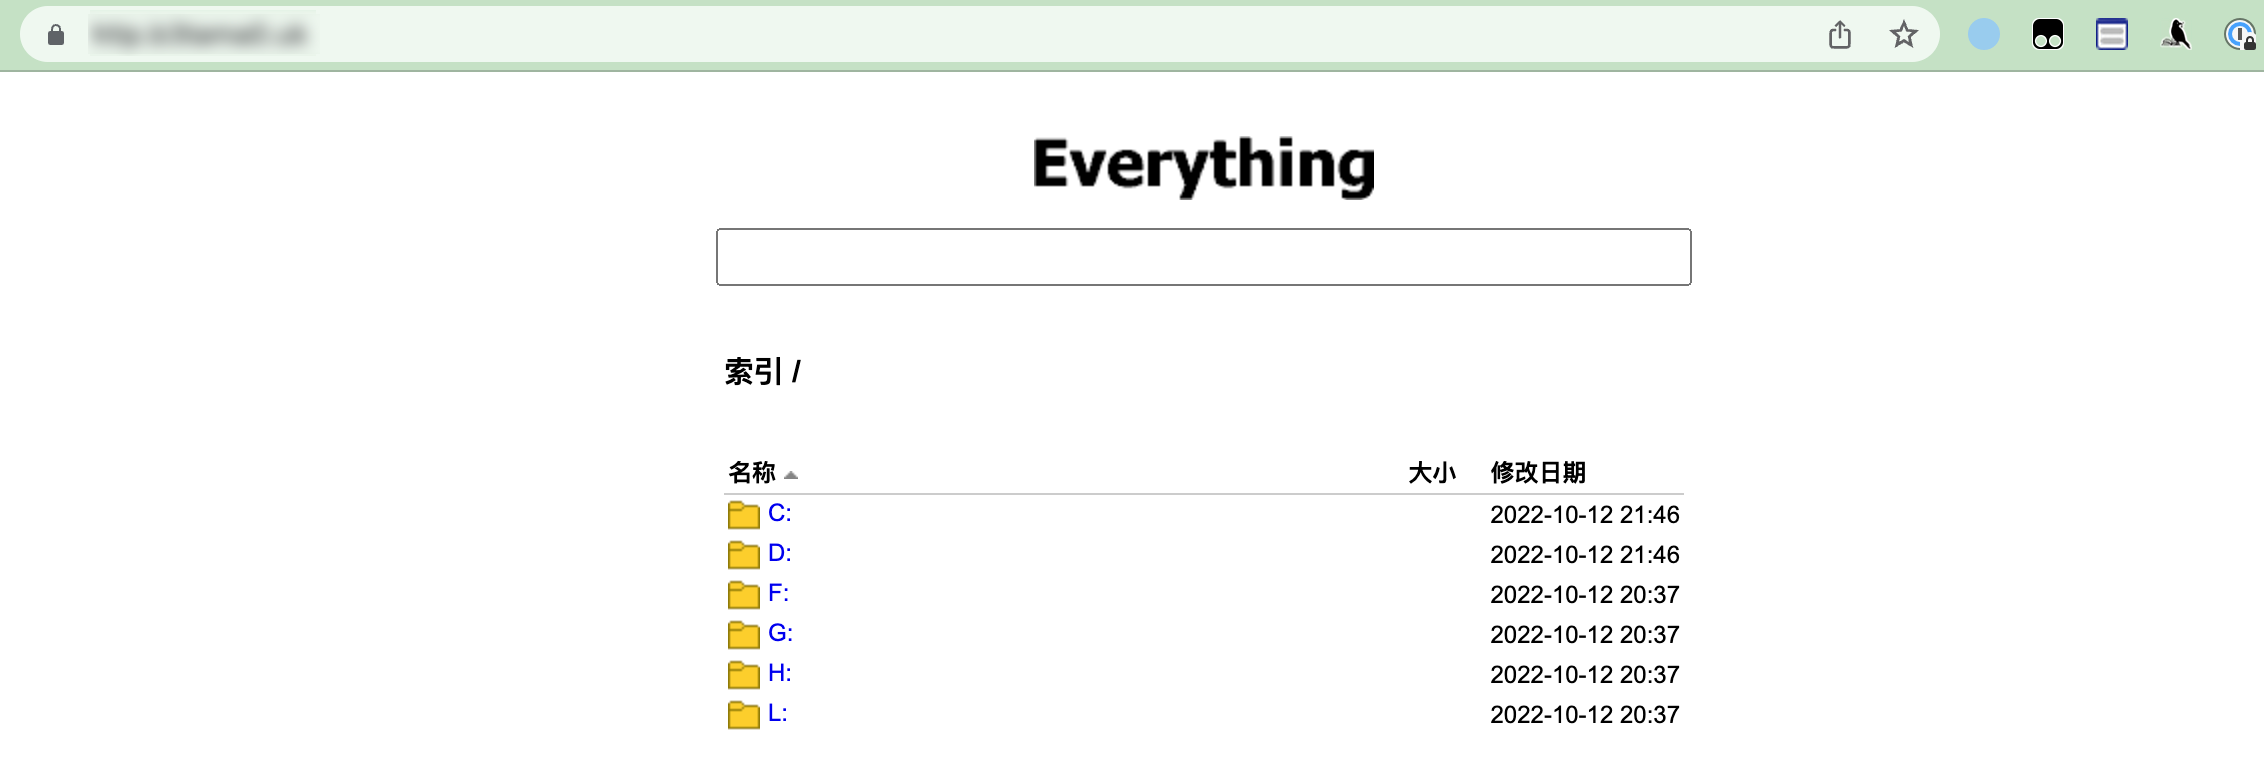Sort by 大小 column header

tap(1432, 472)
